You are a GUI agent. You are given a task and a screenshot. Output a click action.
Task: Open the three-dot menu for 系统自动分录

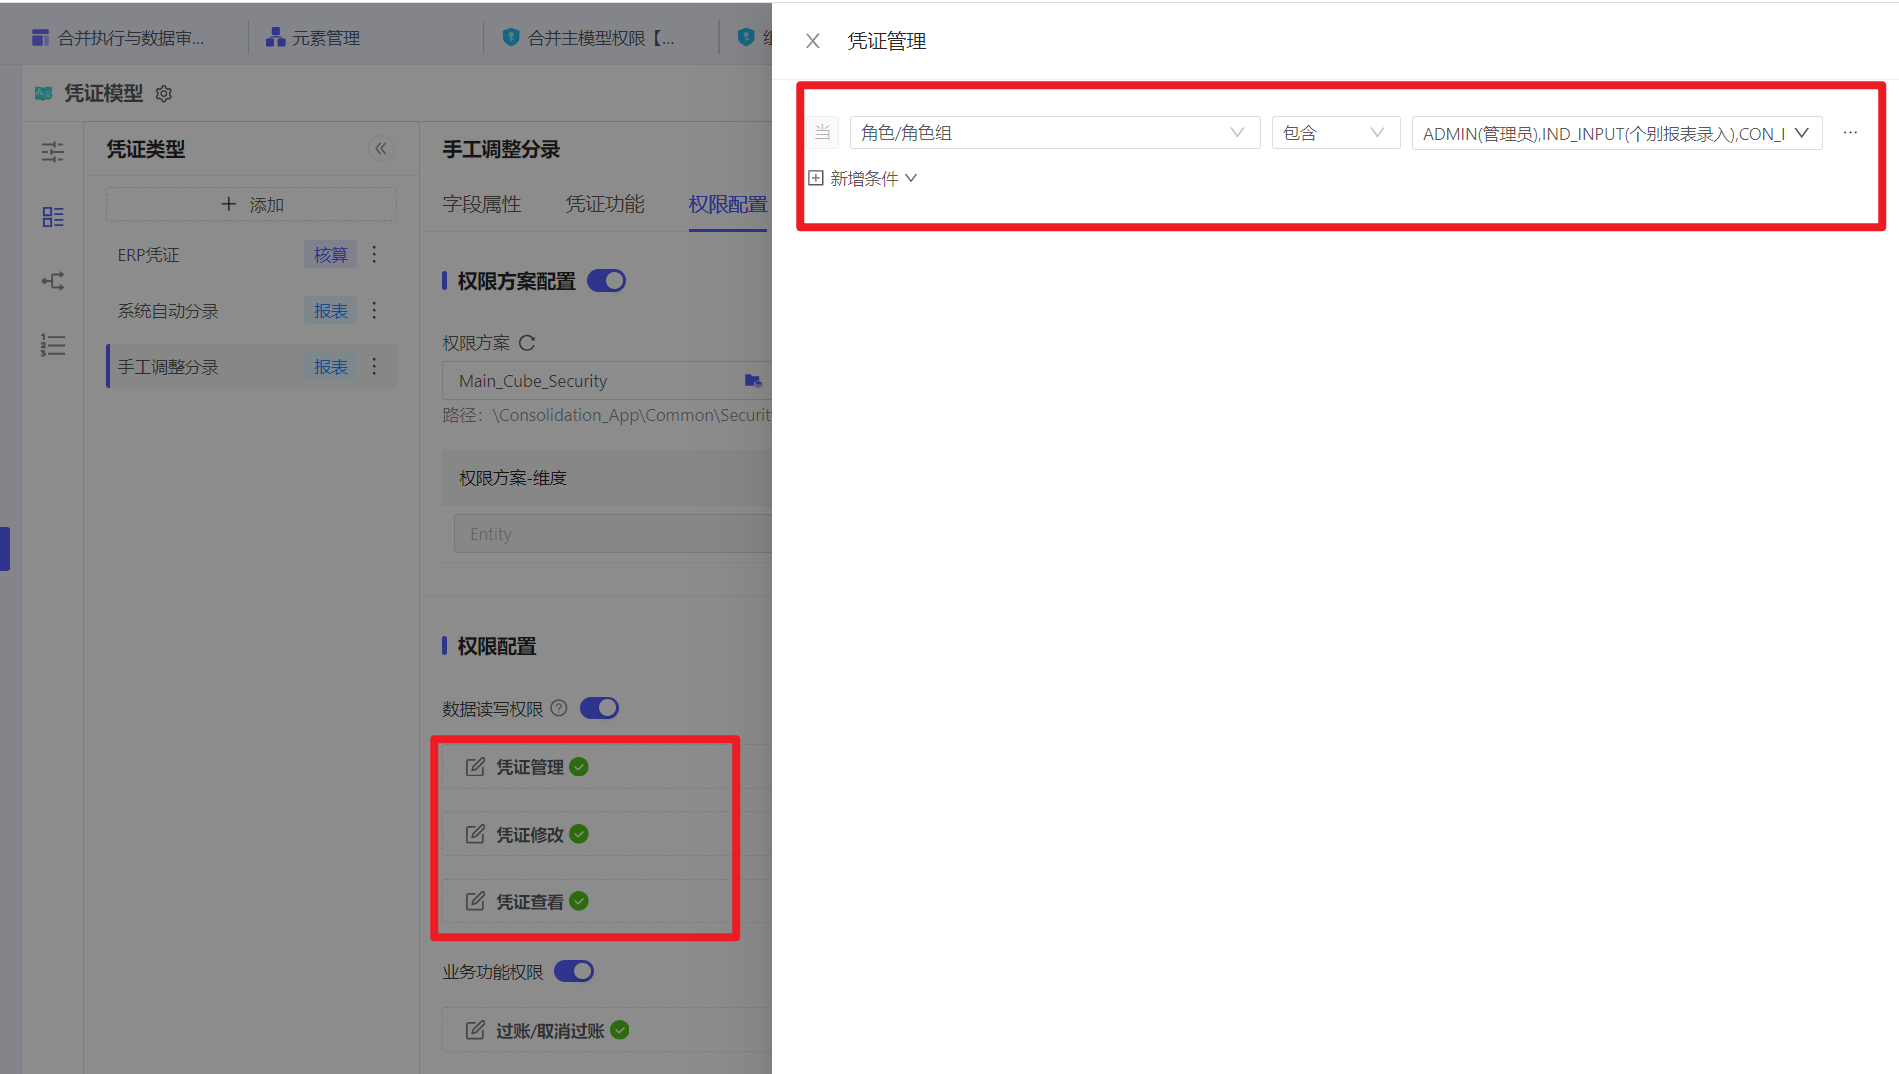pyautogui.click(x=375, y=311)
